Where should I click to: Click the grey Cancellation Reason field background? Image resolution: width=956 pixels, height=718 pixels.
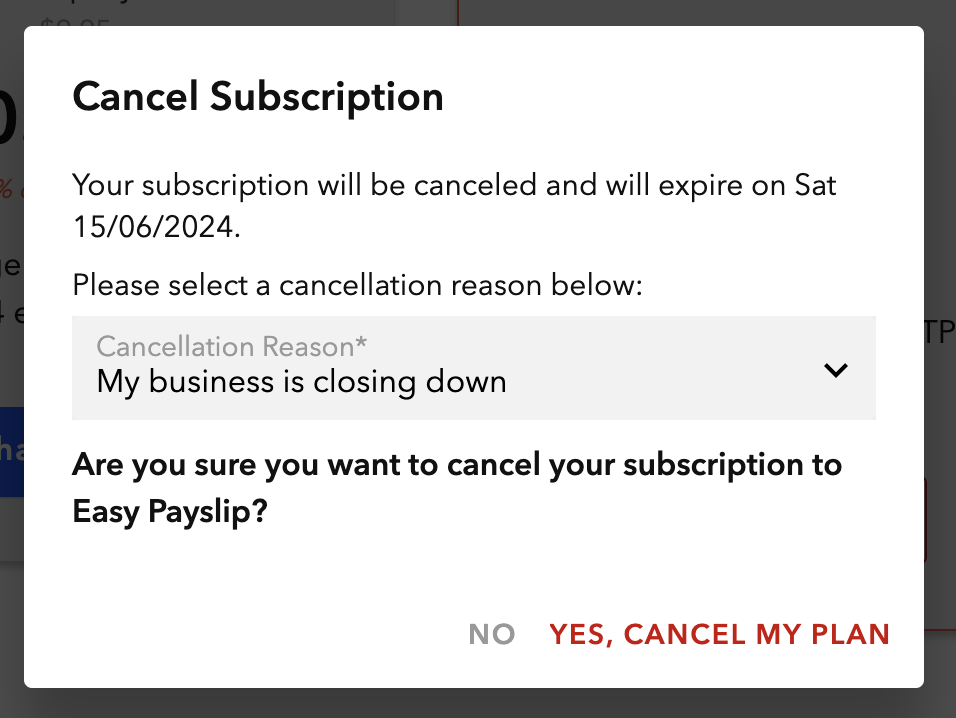click(x=474, y=368)
